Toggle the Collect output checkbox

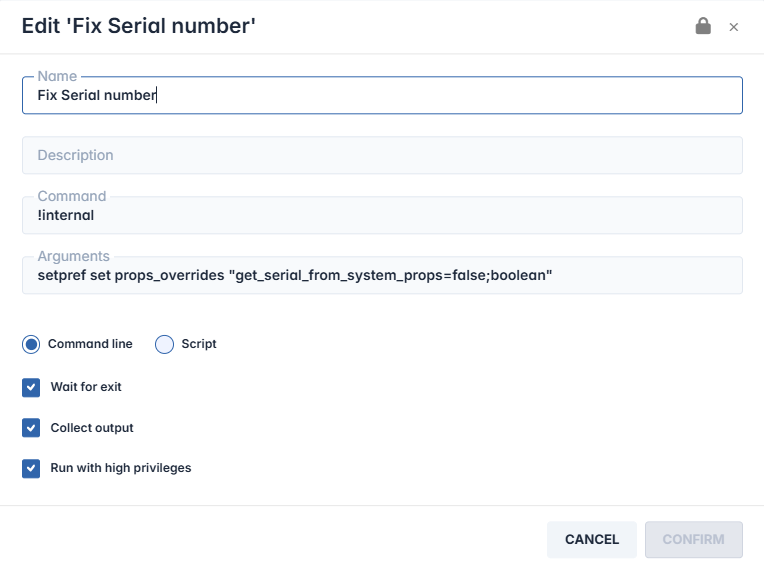pos(31,428)
